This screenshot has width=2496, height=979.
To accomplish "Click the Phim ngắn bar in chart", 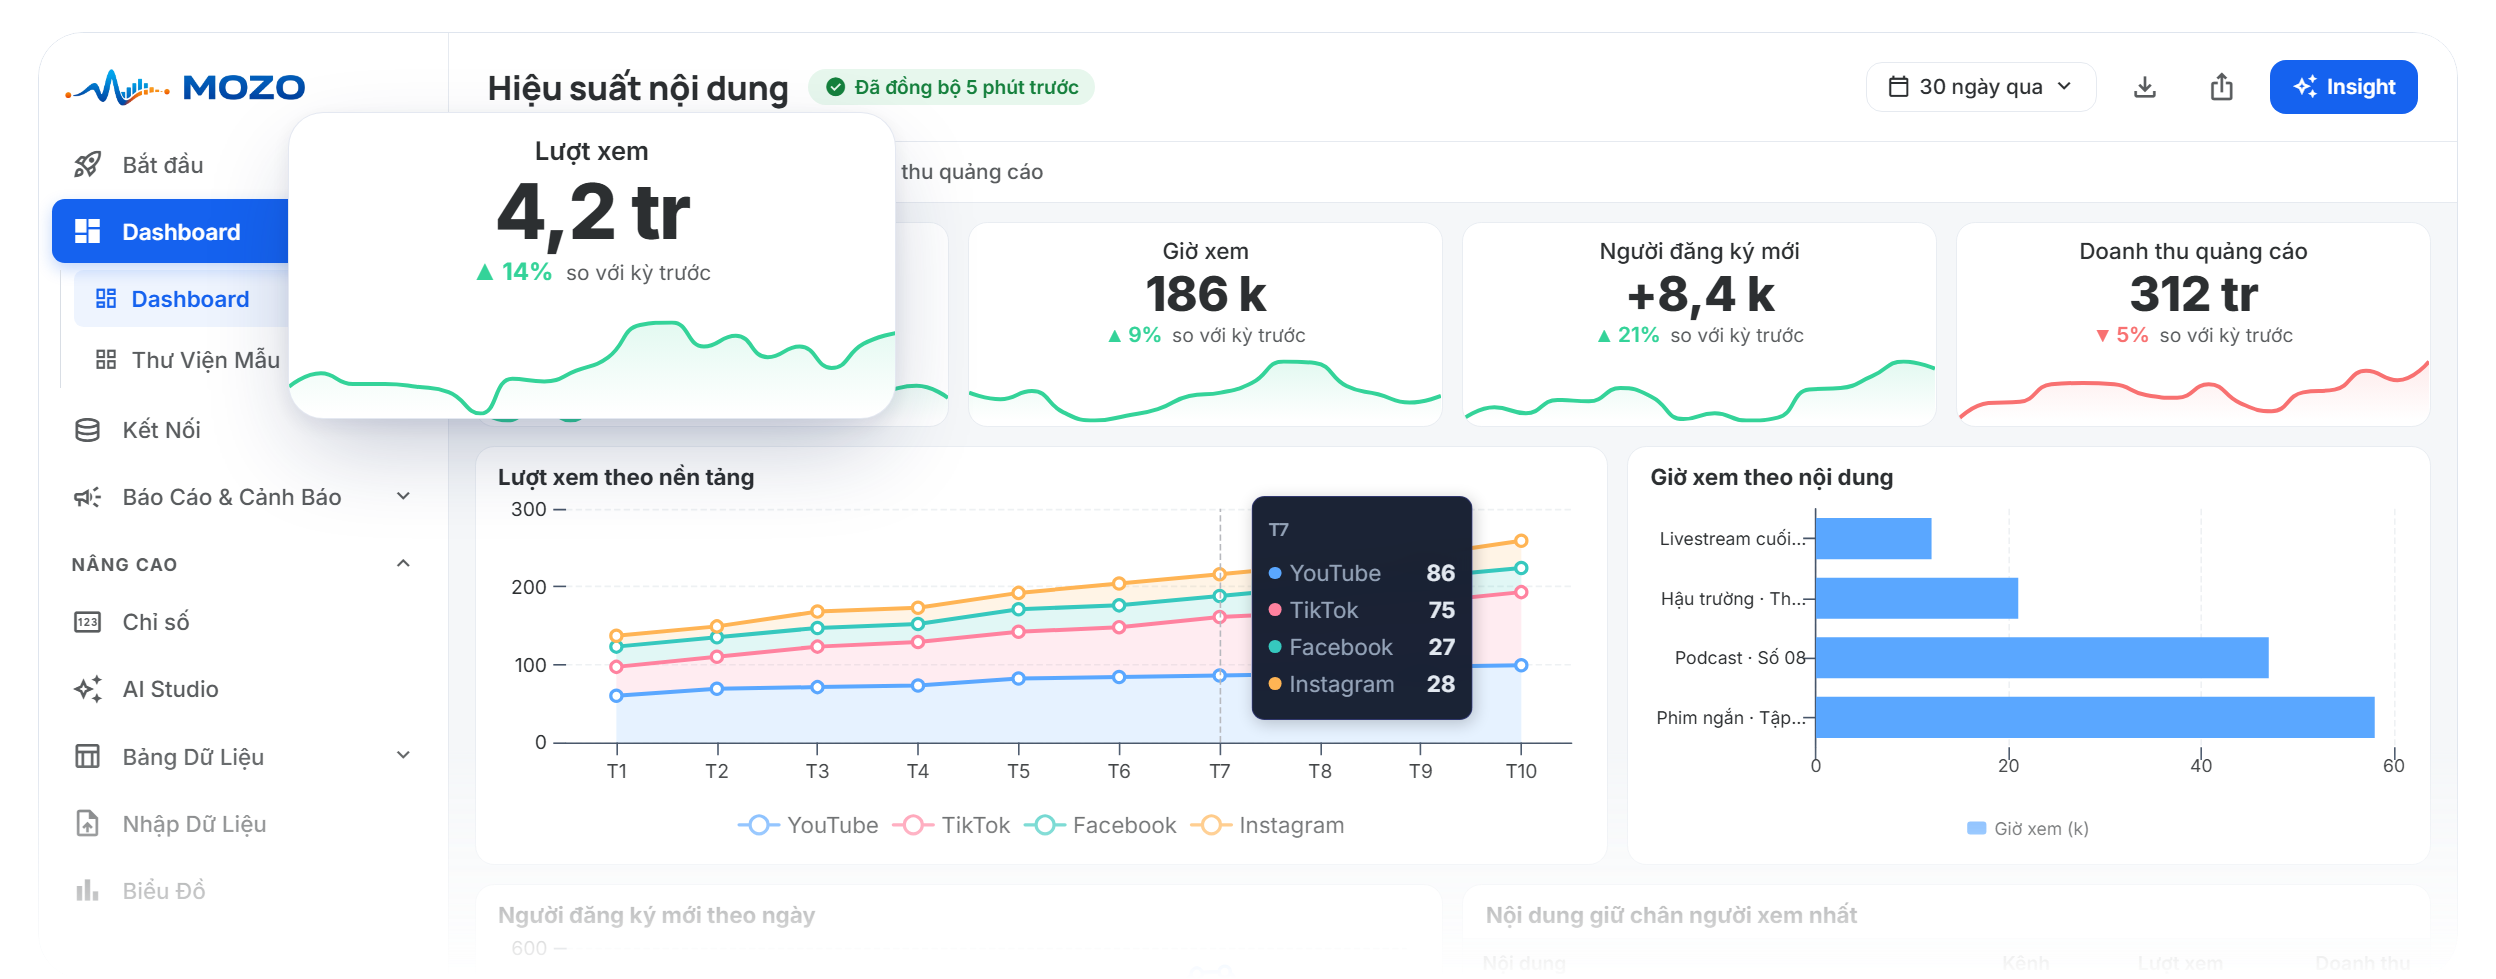I will 2095,717.
